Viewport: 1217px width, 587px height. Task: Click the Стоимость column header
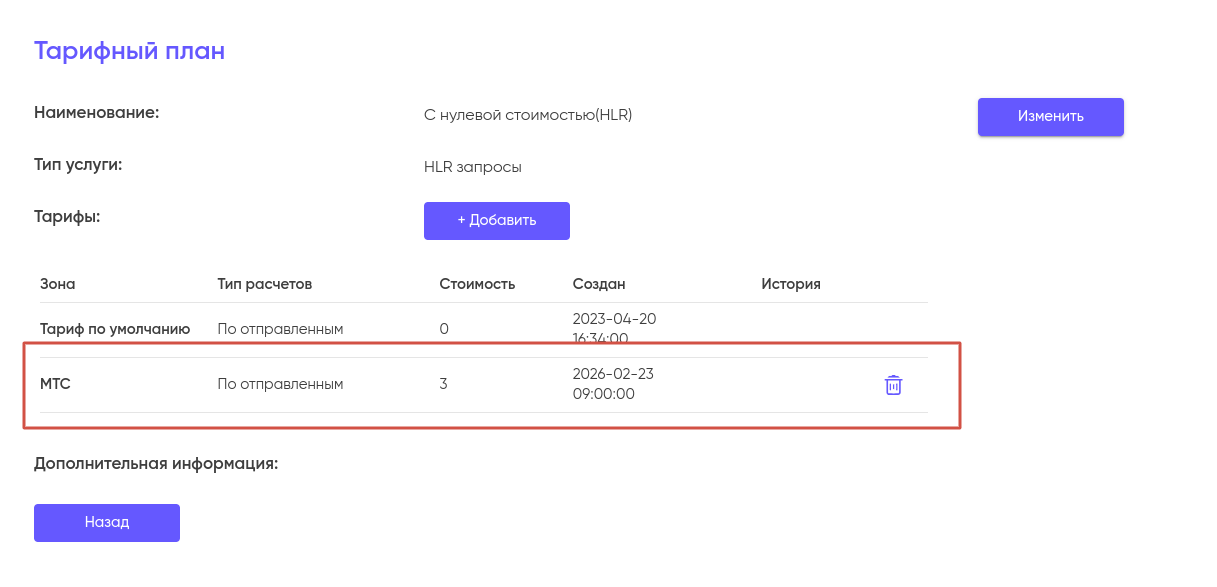coord(477,284)
